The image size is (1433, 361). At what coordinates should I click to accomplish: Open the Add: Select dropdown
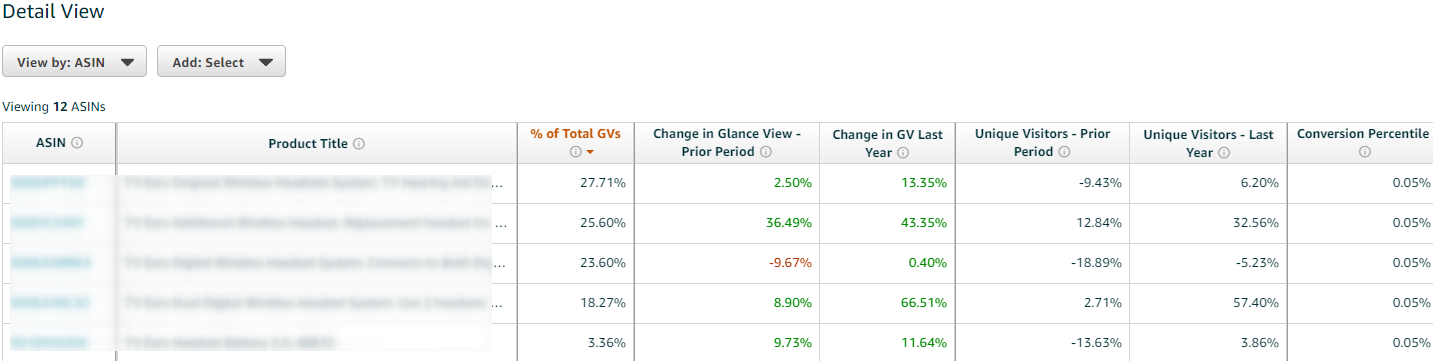221,61
